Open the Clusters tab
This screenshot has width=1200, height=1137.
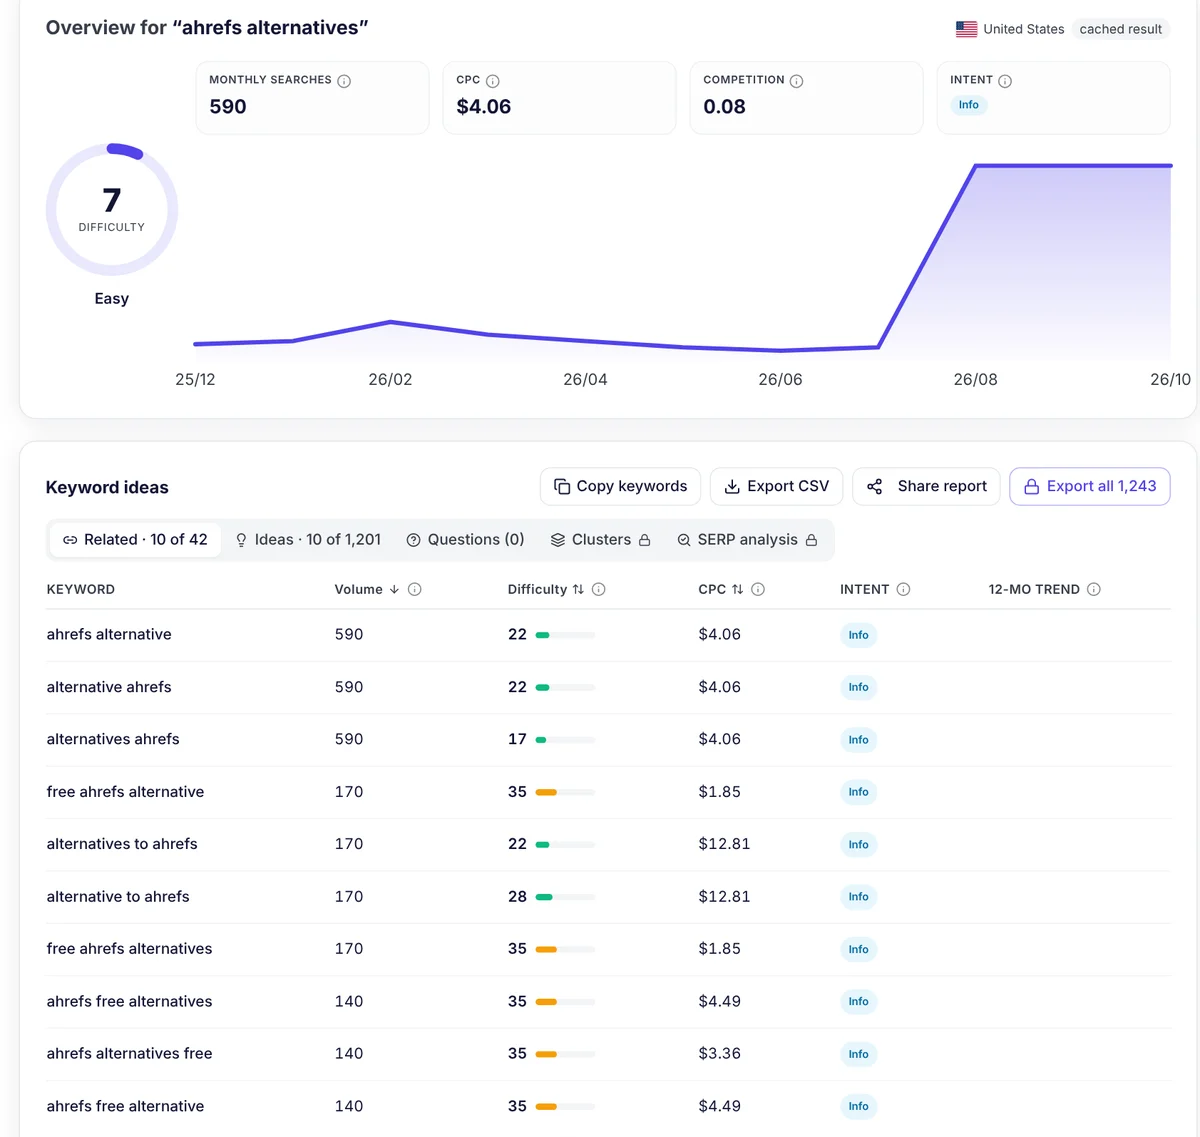[601, 540]
